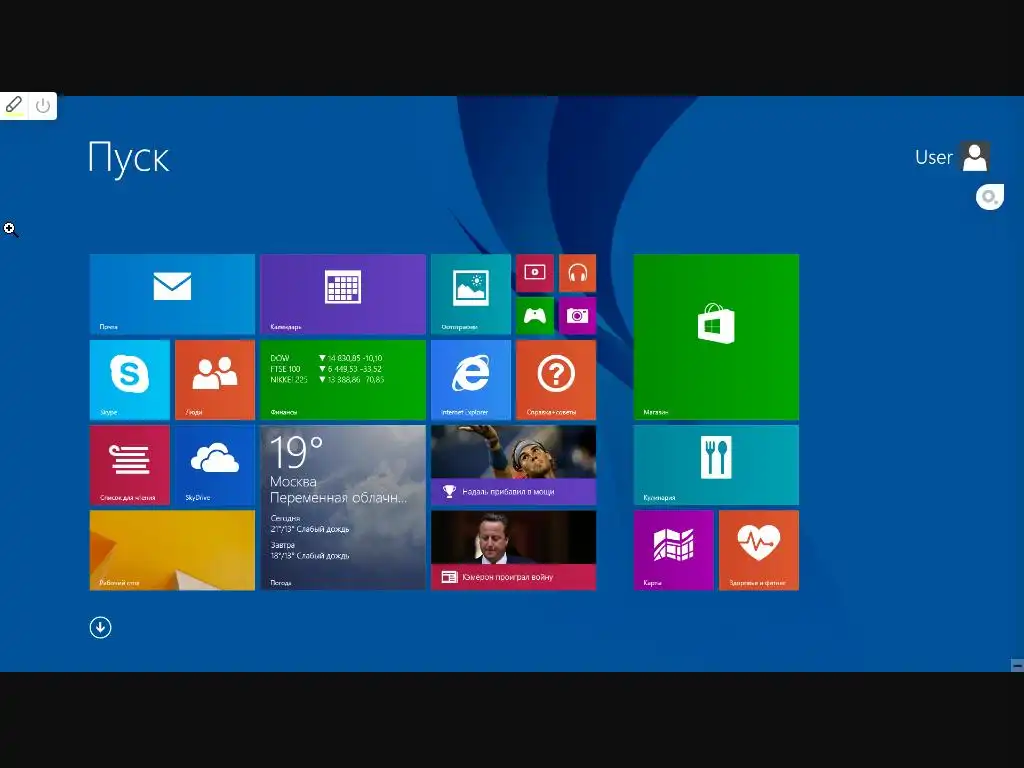Click the minus zoom button at bottom right

point(1017,665)
